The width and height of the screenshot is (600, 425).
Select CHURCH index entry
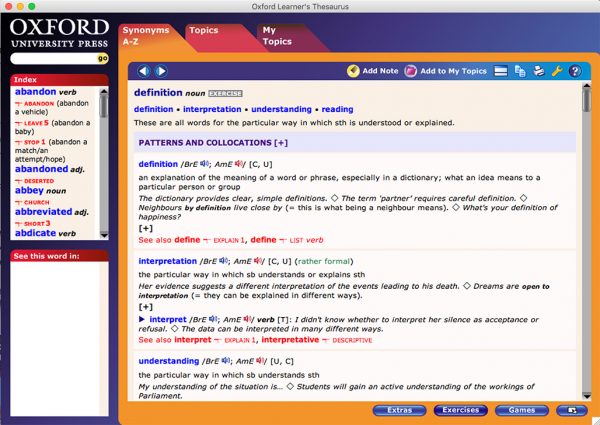point(32,202)
